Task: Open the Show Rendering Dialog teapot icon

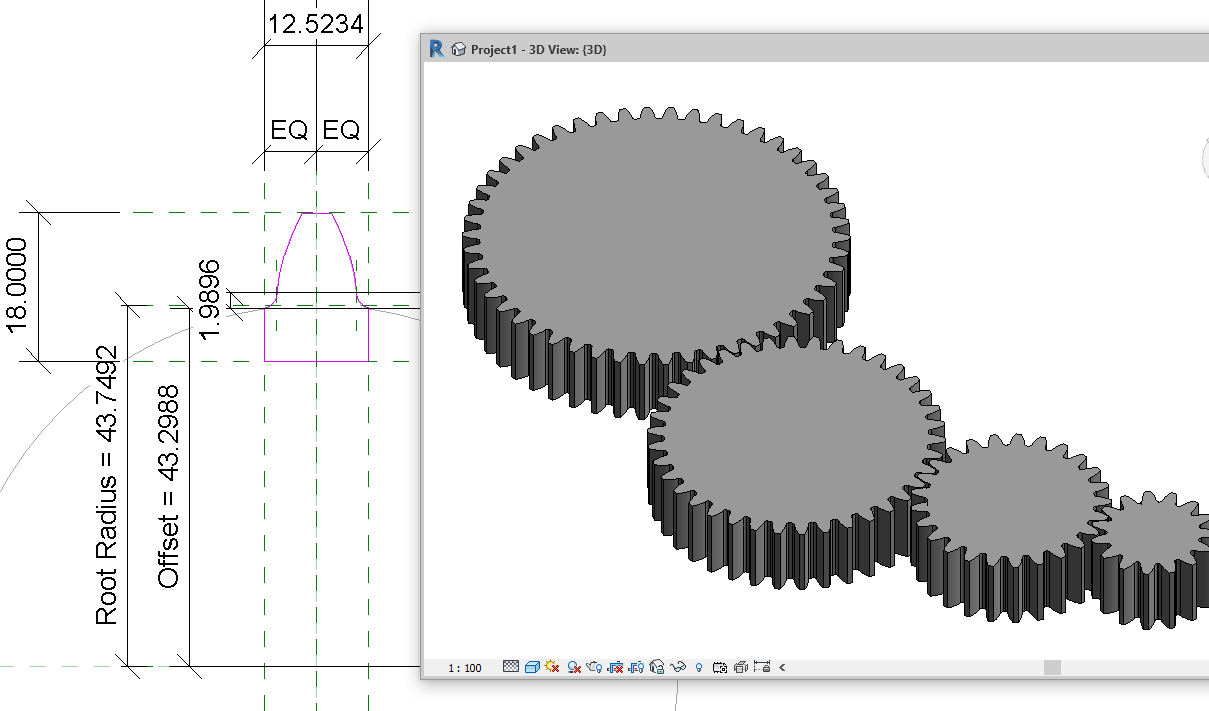Action: (594, 666)
